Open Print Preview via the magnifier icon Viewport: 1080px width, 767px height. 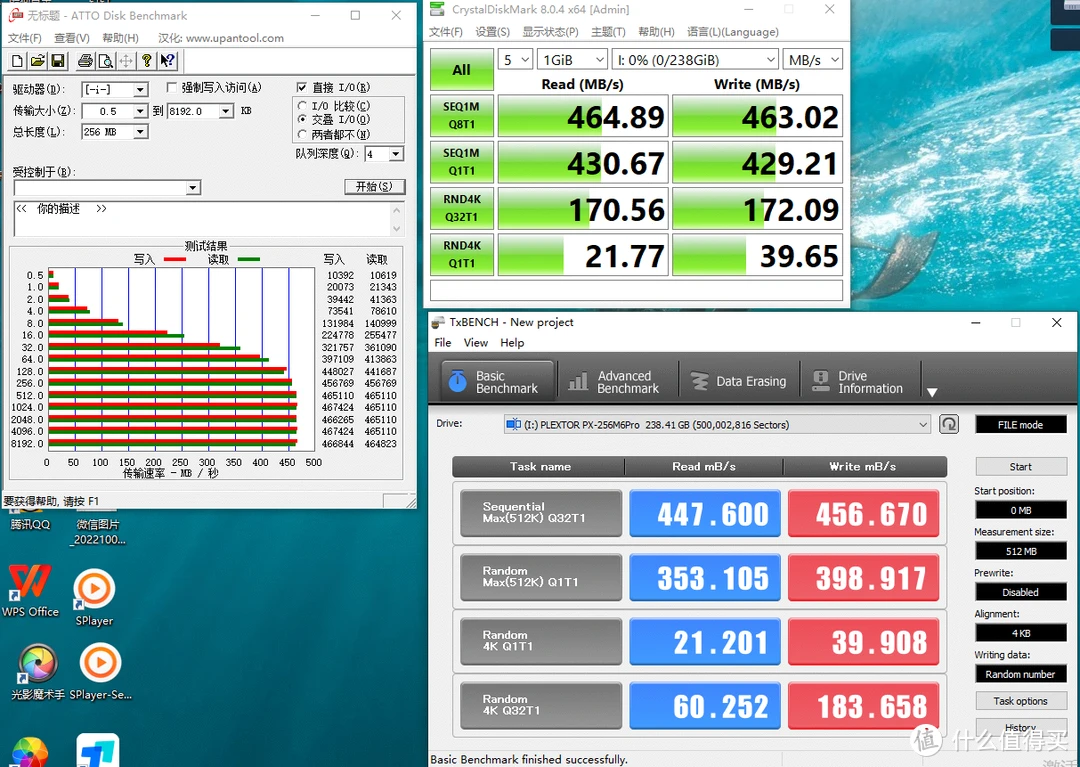pyautogui.click(x=105, y=62)
